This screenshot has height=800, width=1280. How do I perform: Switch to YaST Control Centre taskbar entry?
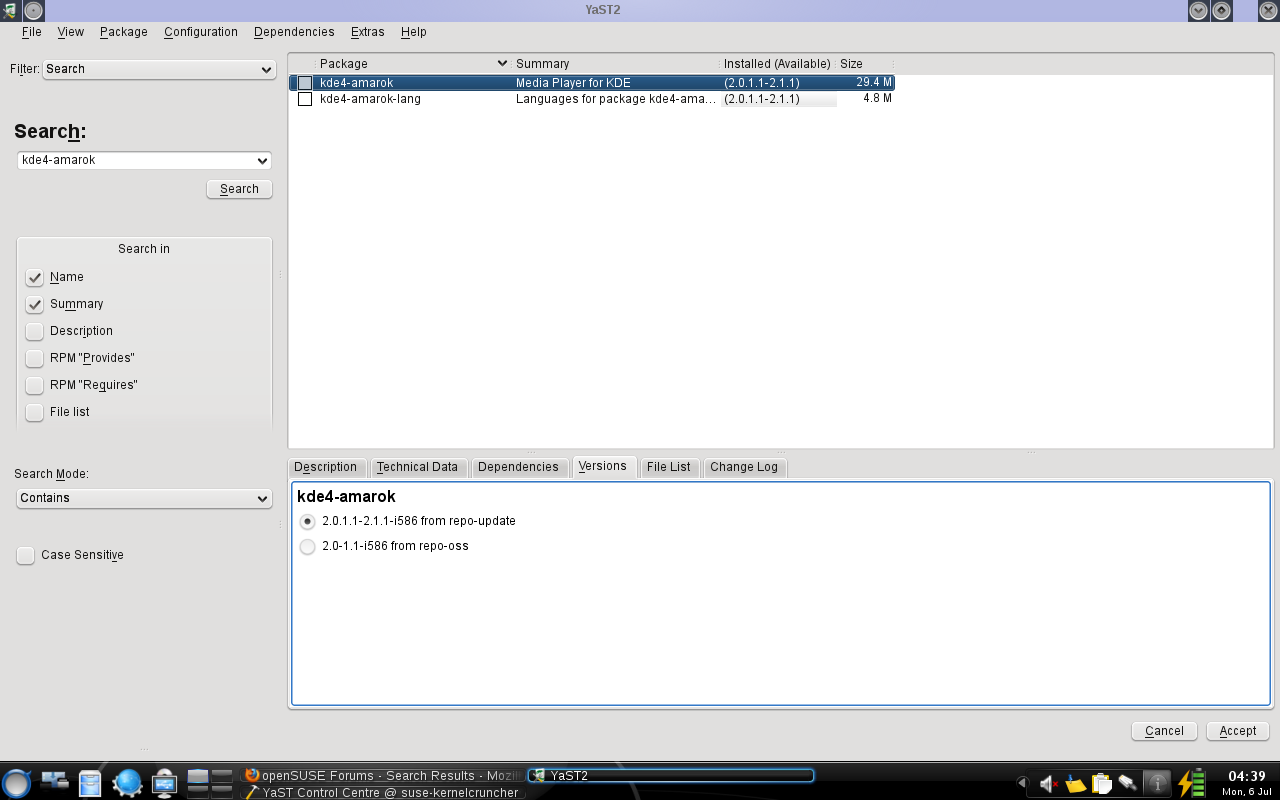(384, 792)
